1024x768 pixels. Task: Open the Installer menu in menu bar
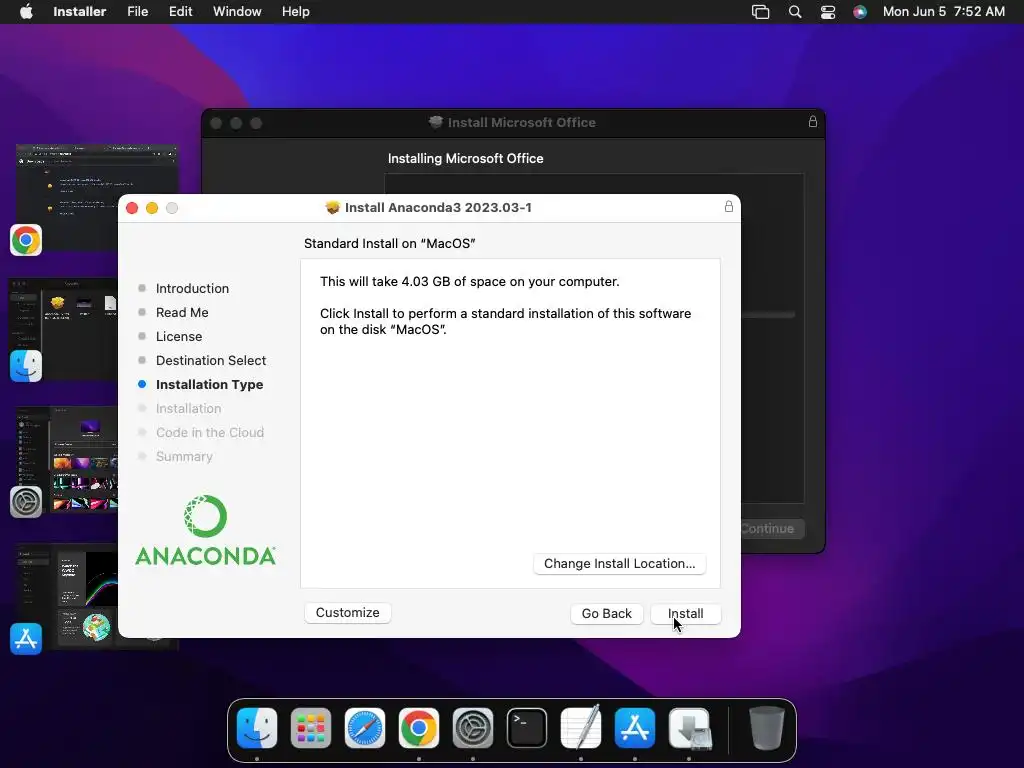pyautogui.click(x=80, y=12)
